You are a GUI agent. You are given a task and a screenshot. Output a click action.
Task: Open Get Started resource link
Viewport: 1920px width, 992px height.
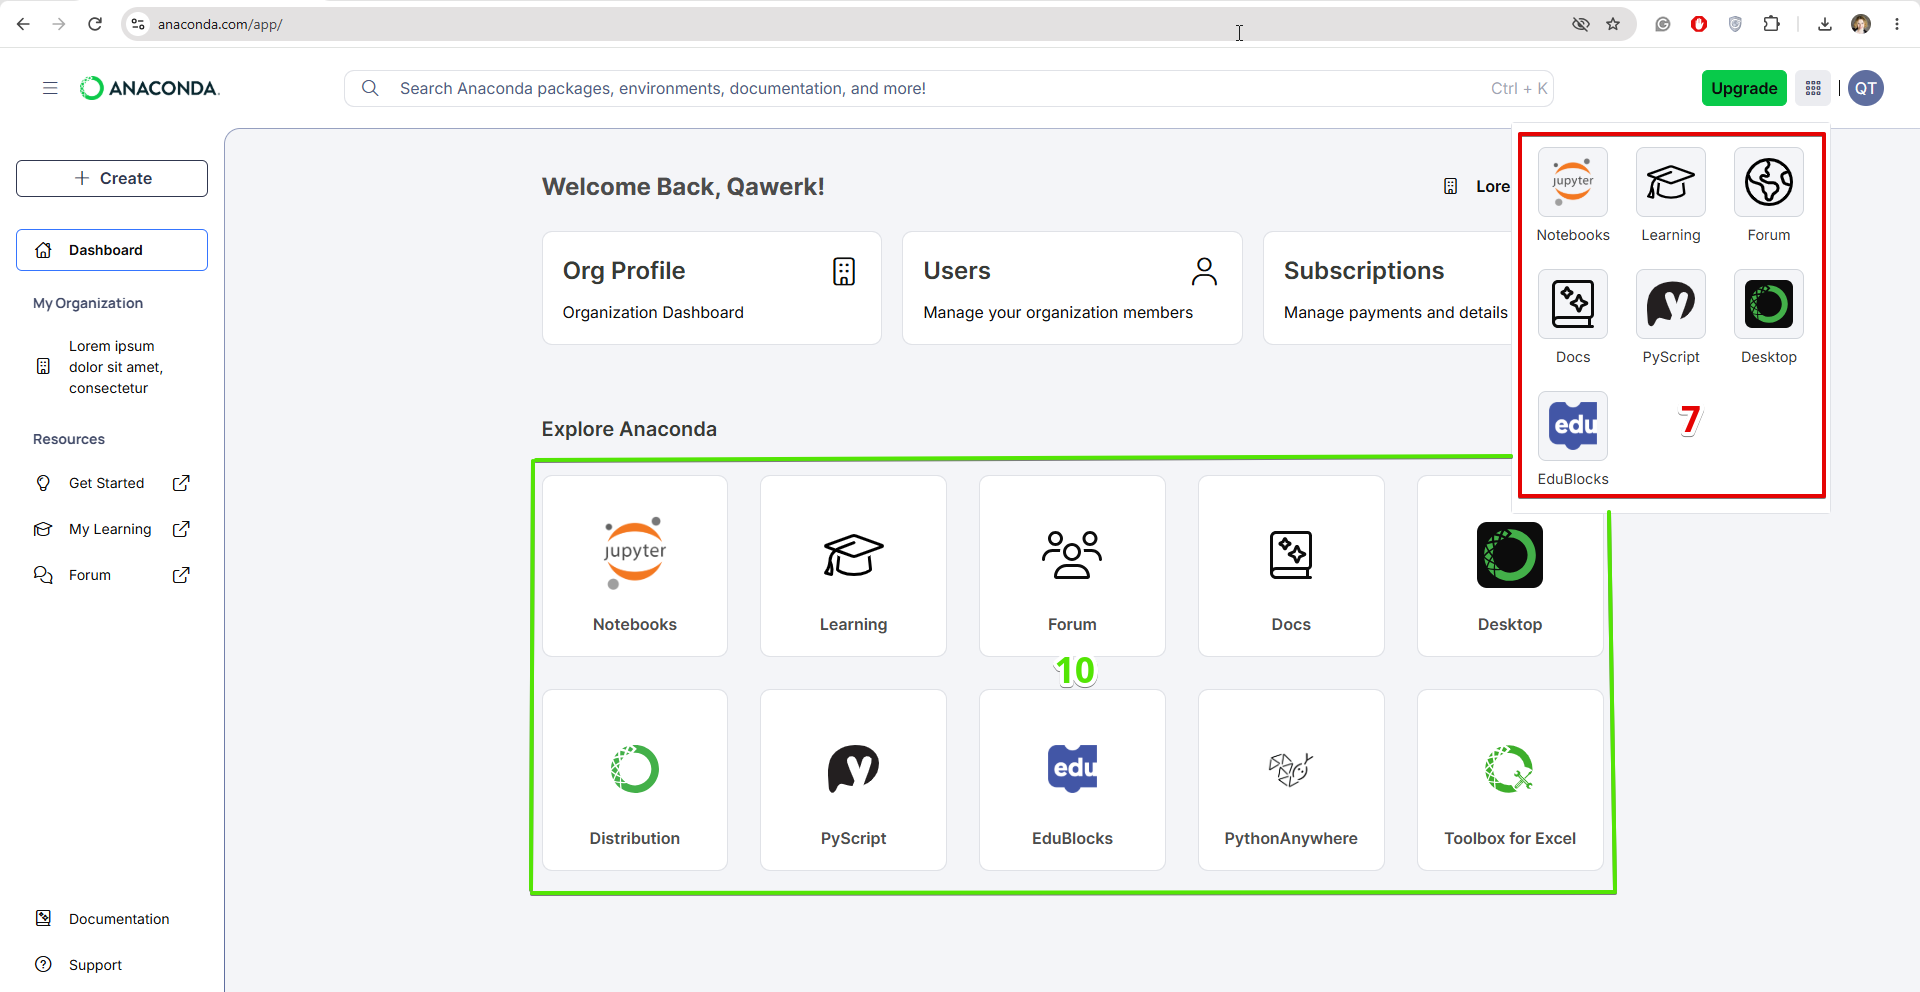pos(112,483)
